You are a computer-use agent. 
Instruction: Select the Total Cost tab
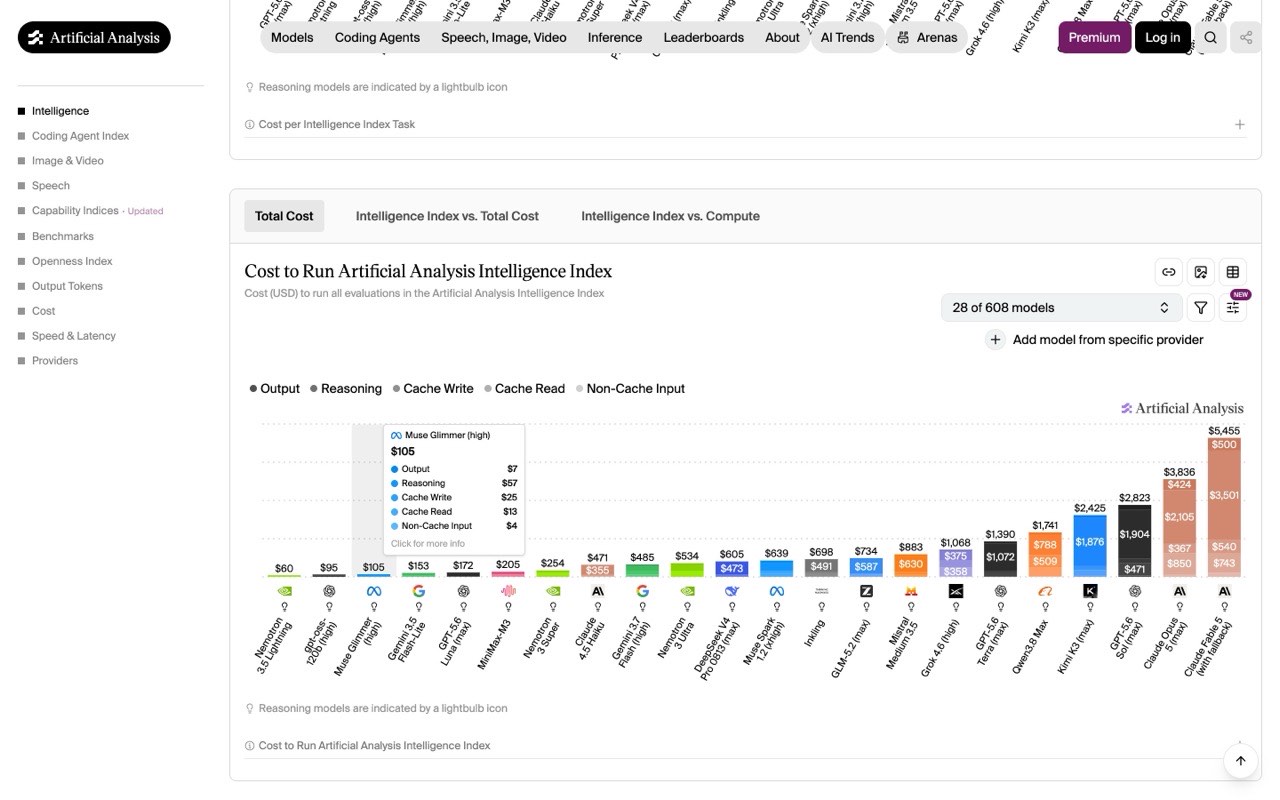click(x=284, y=216)
